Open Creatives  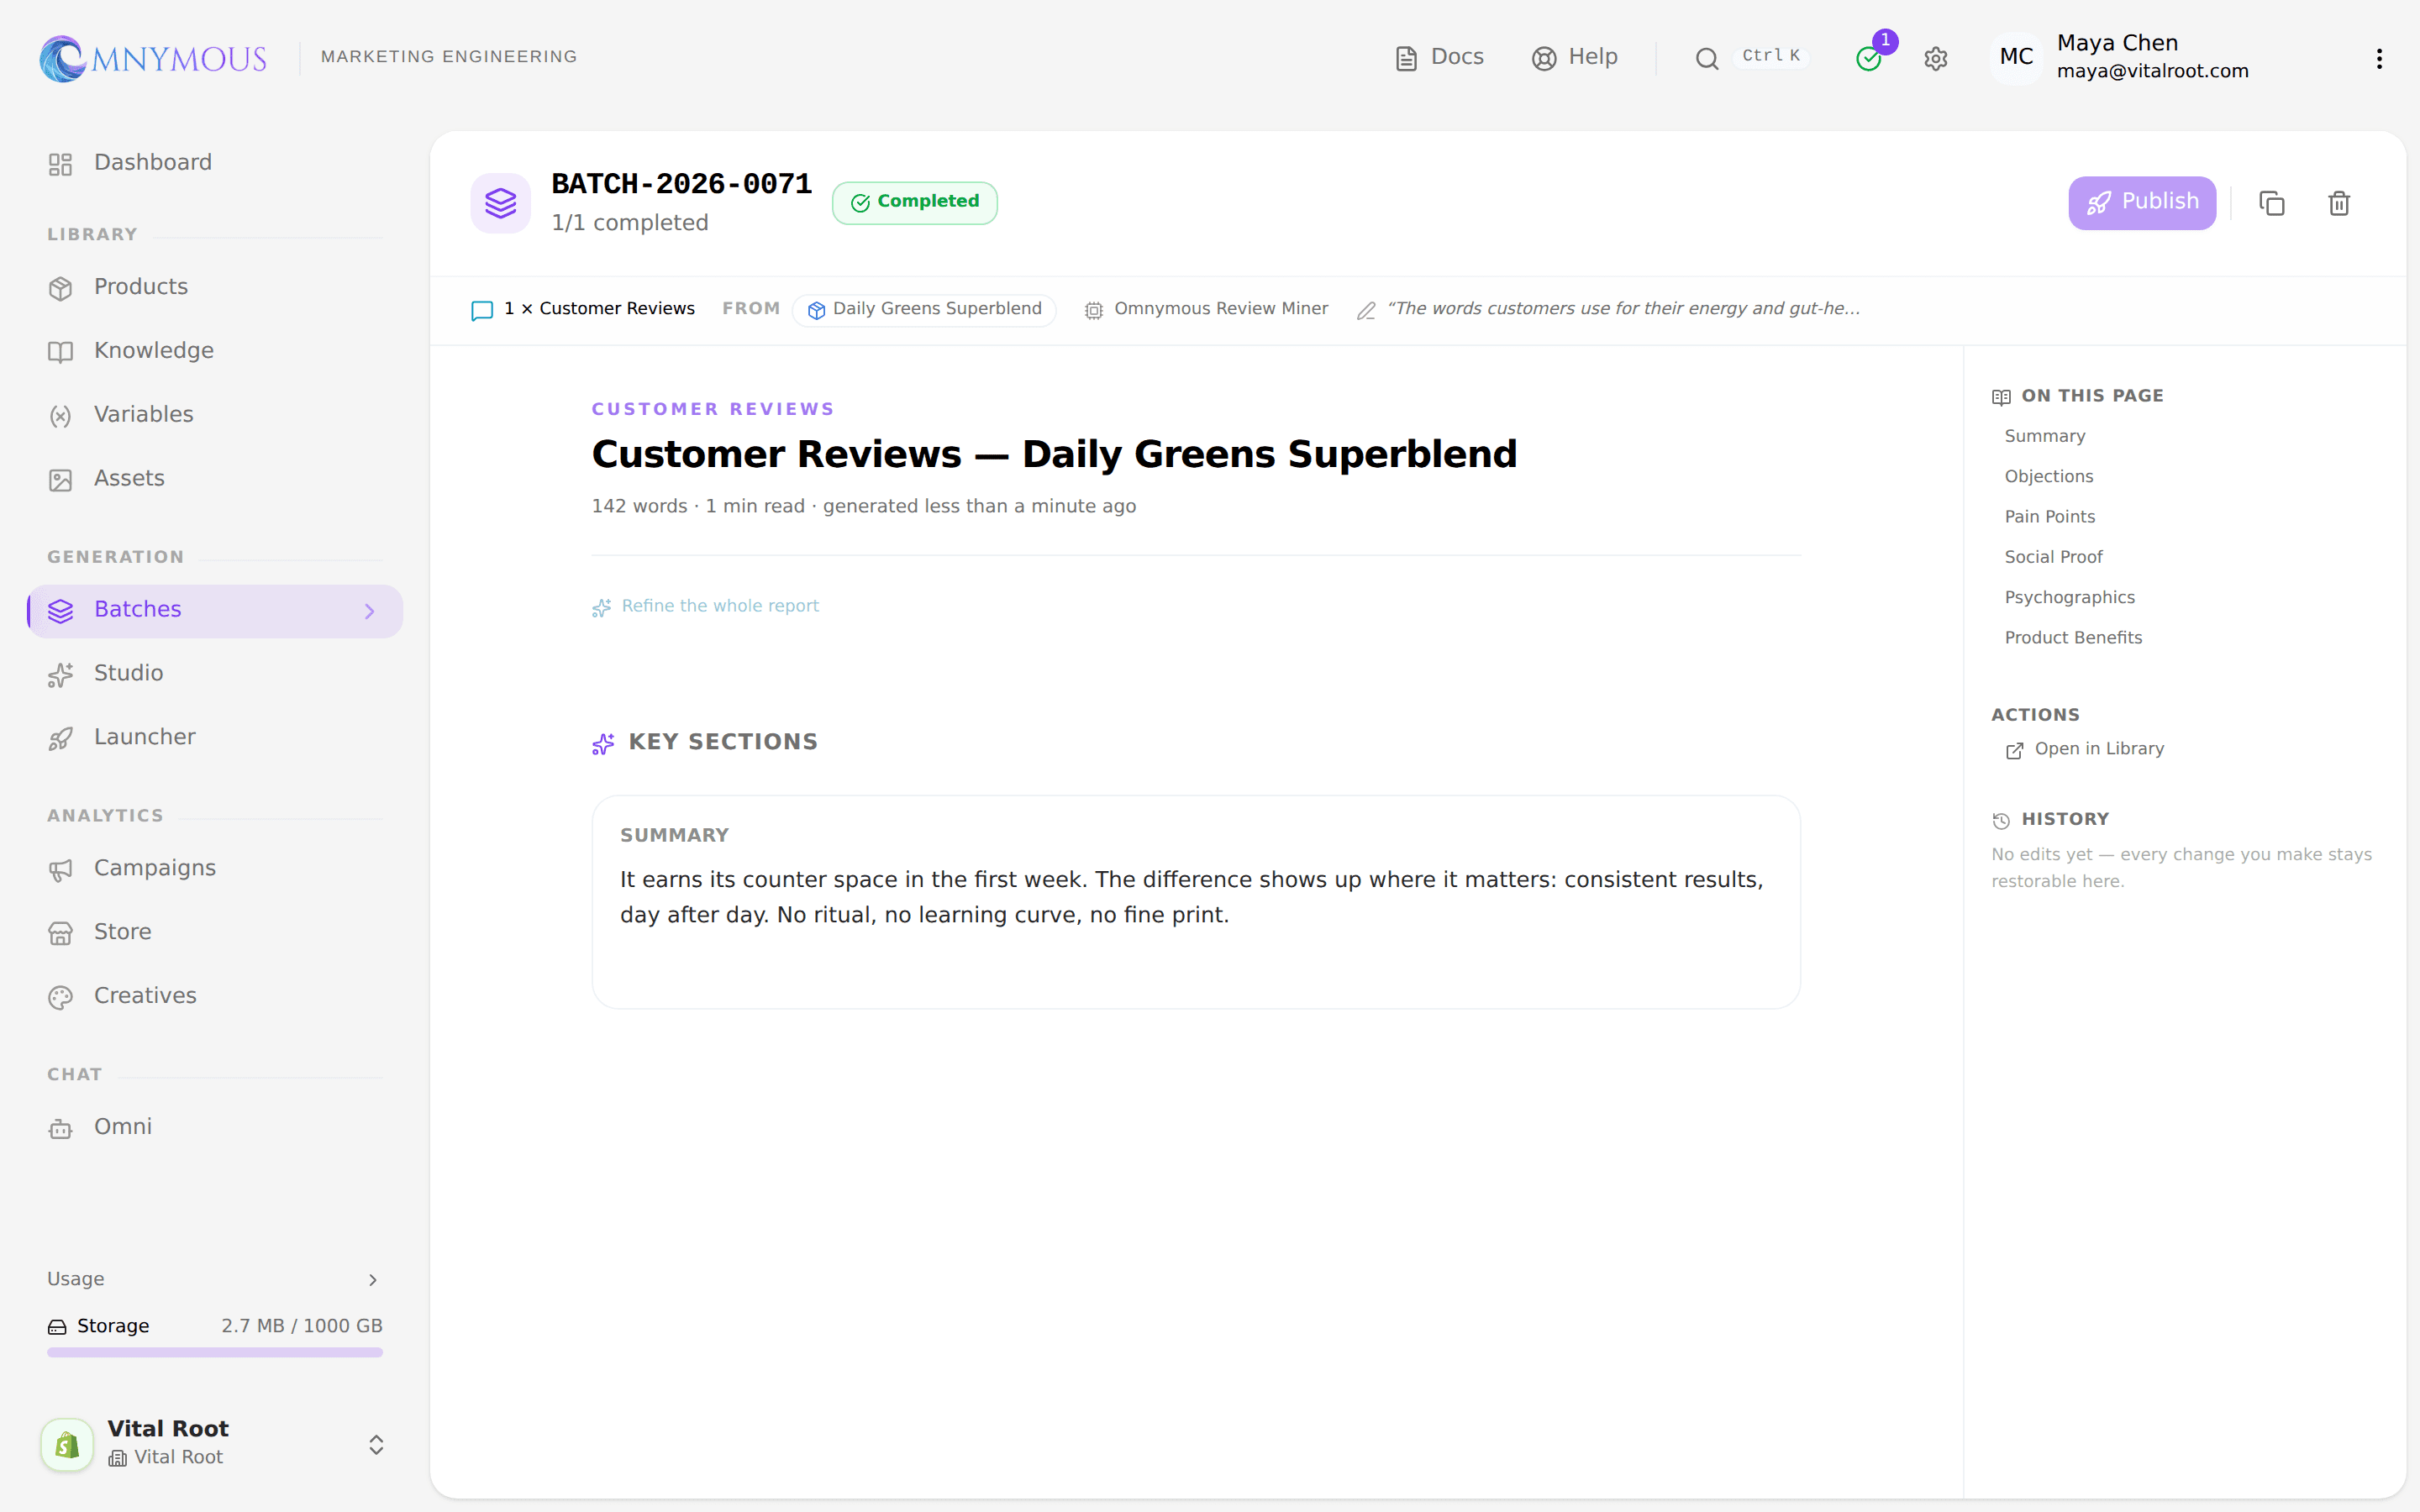(215, 996)
